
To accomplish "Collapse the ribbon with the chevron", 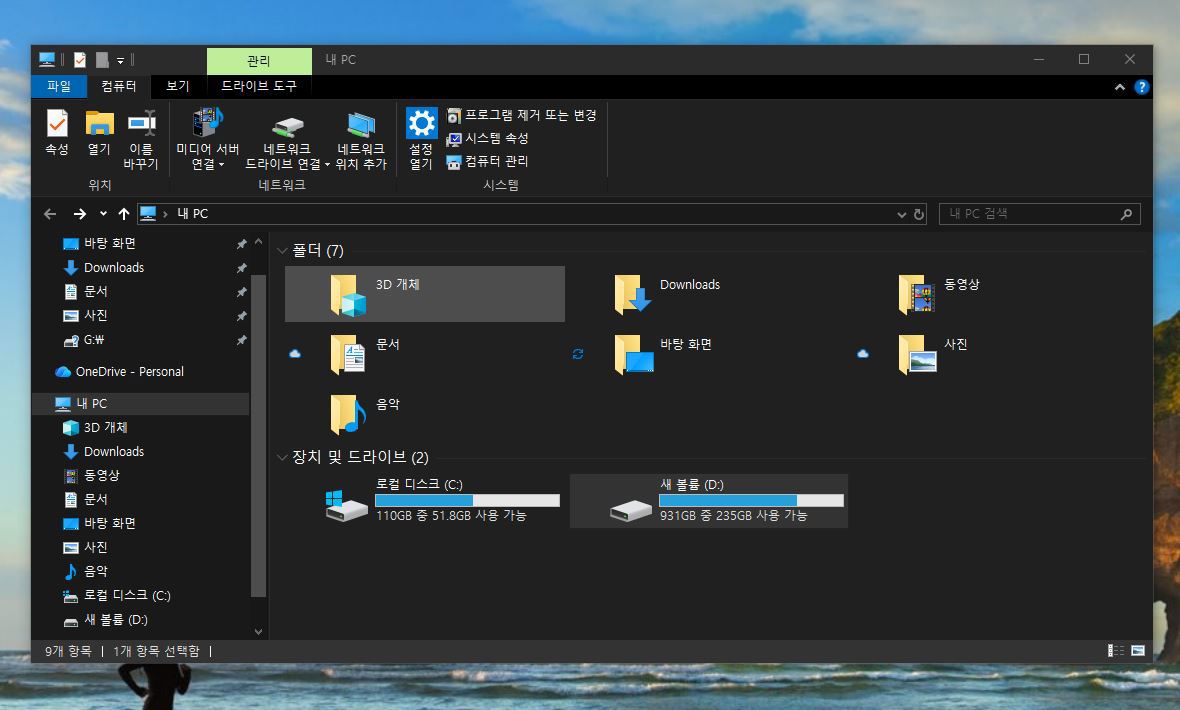I will click(1120, 87).
